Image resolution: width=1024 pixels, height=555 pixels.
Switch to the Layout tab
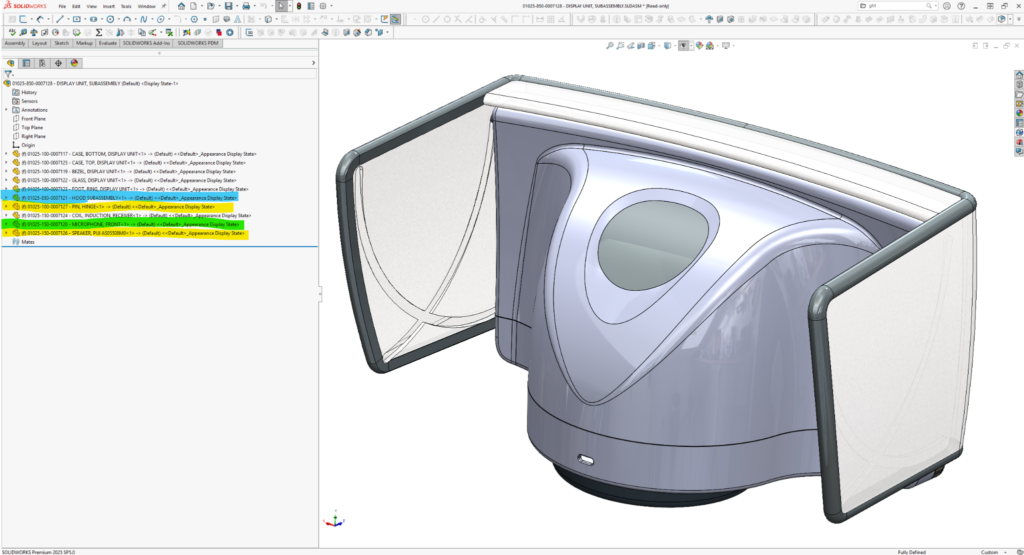40,43
